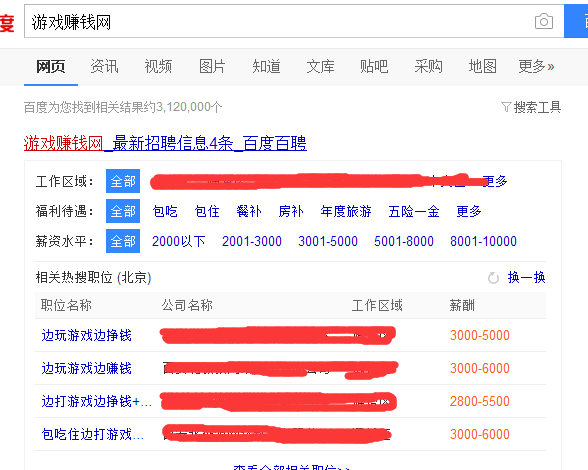Open the 更多» search category menu

point(536,66)
